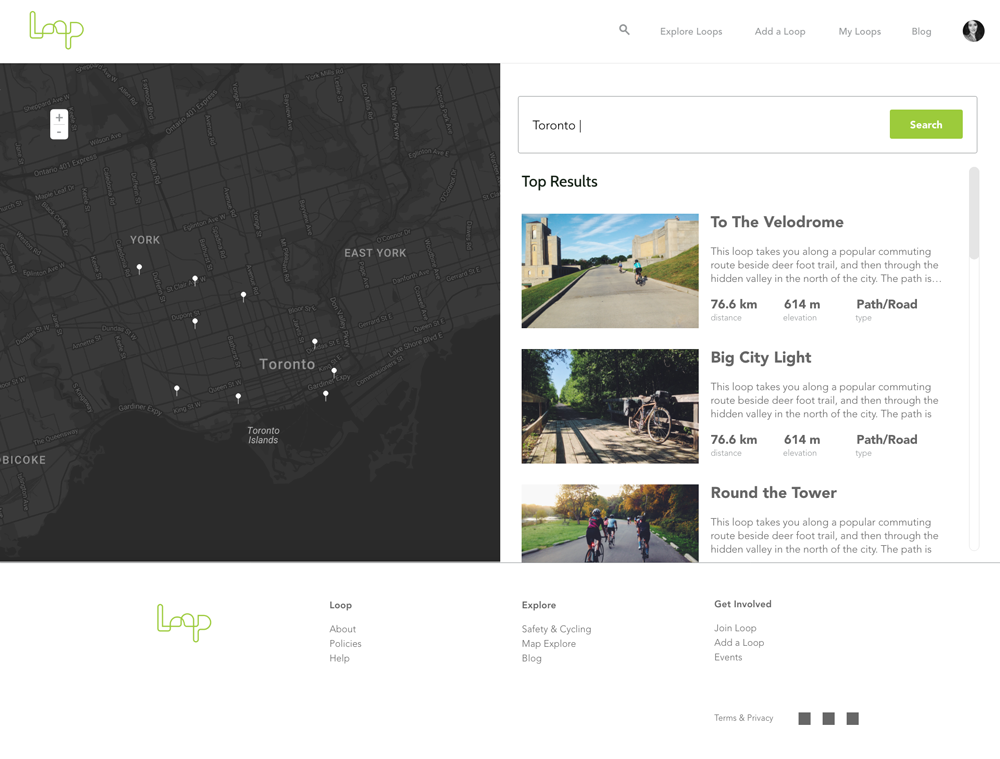Click Path/Road type of To The Velodrome
The width and height of the screenshot is (1000, 759).
pyautogui.click(x=886, y=304)
